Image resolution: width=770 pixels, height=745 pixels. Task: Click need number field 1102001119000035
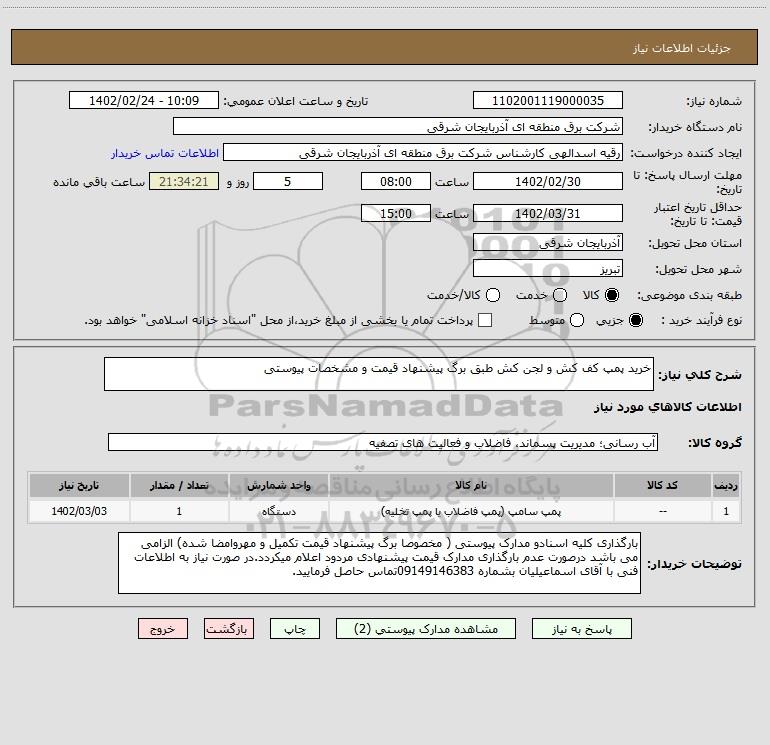click(x=548, y=100)
